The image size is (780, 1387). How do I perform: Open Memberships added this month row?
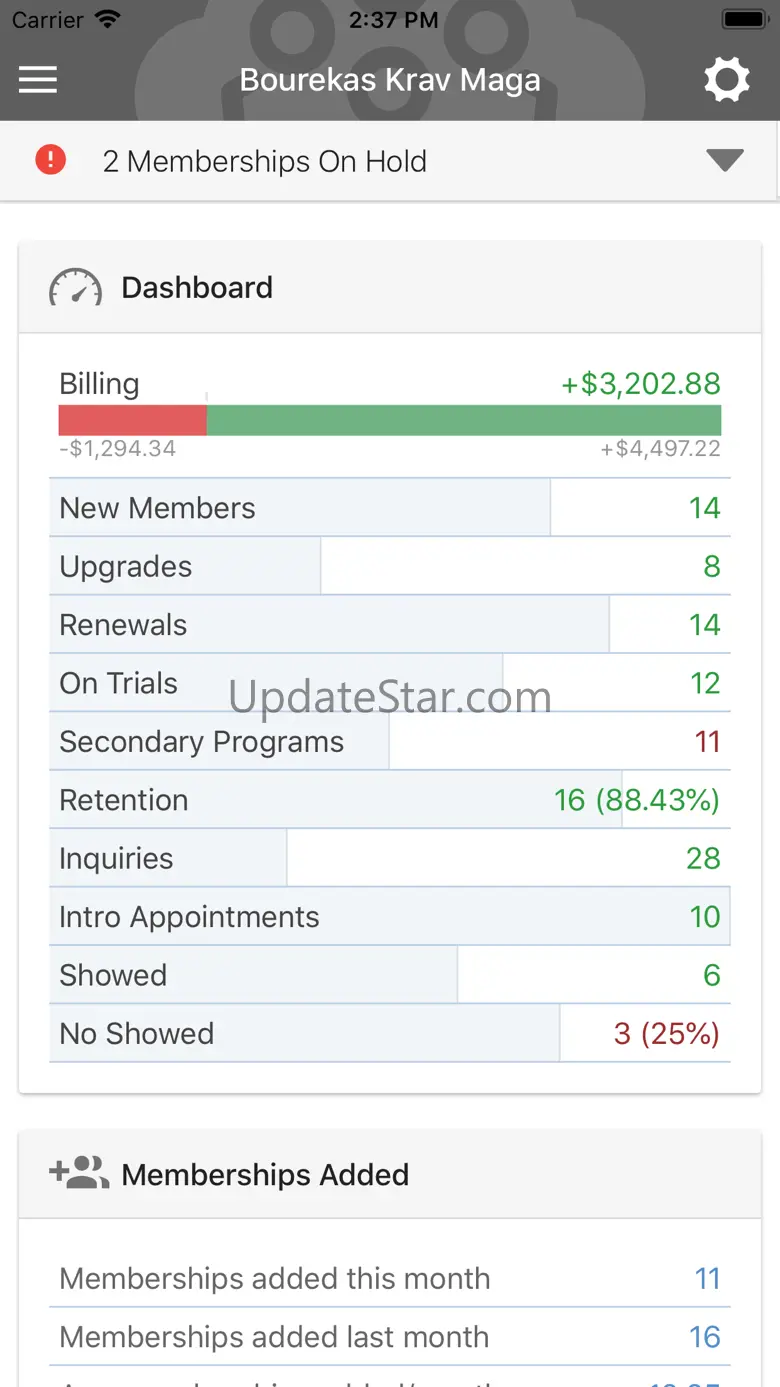pyautogui.click(x=390, y=1278)
